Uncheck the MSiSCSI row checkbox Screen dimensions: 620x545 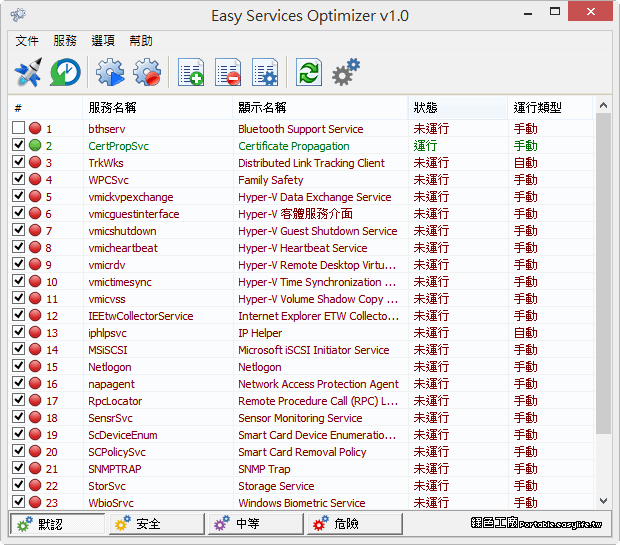pos(18,349)
